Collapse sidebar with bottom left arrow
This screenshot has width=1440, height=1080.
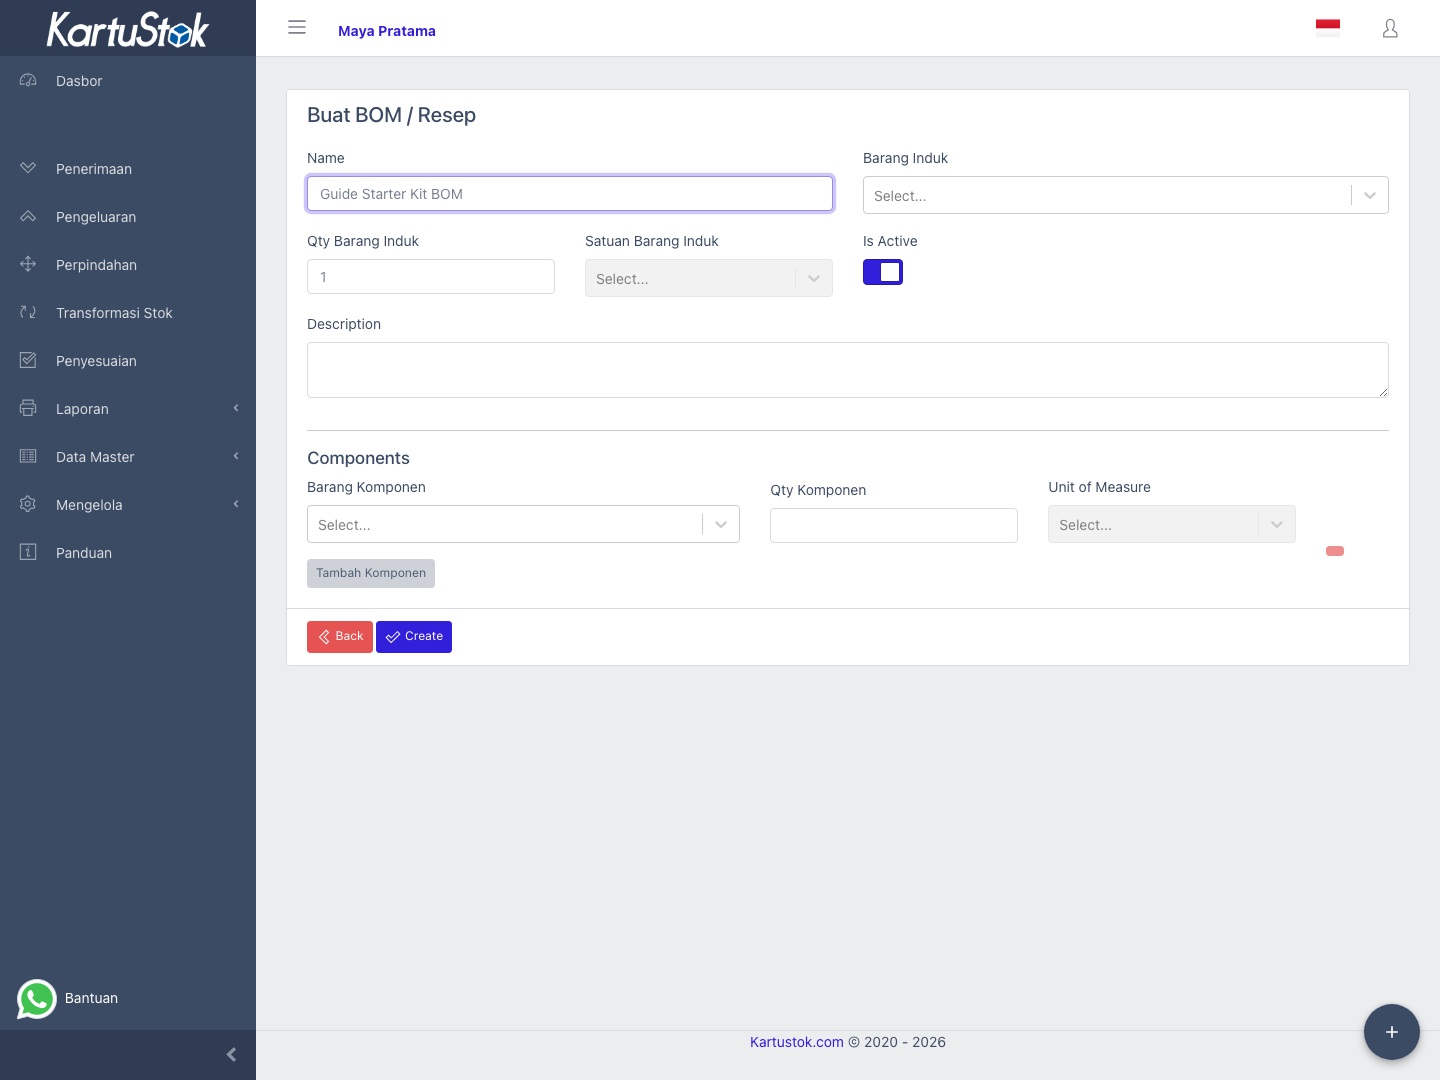tap(231, 1055)
